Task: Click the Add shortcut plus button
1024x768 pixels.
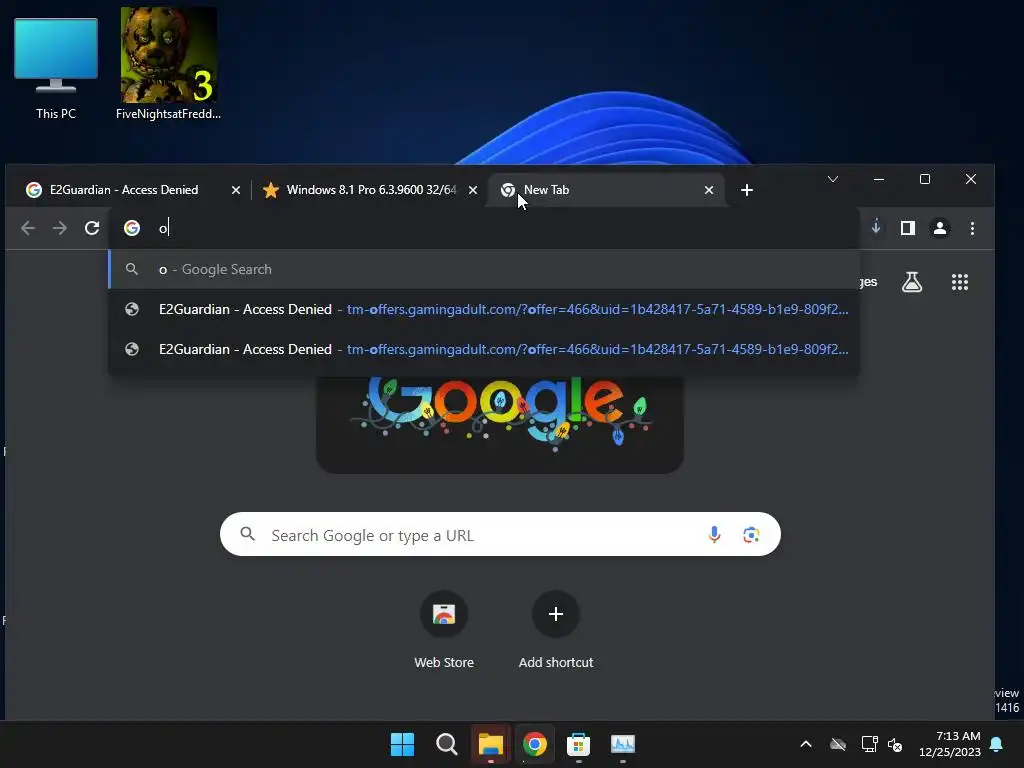Action: [x=556, y=614]
